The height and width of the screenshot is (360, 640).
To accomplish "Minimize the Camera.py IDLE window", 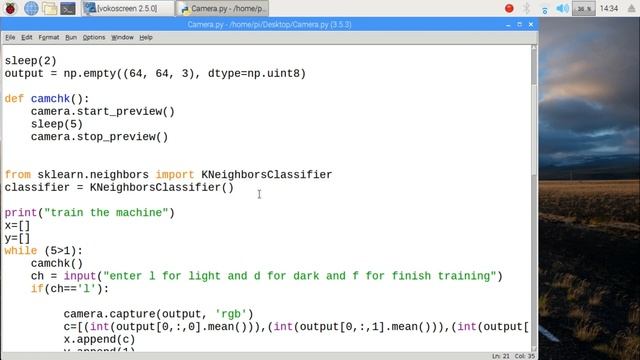I will pos(508,25).
